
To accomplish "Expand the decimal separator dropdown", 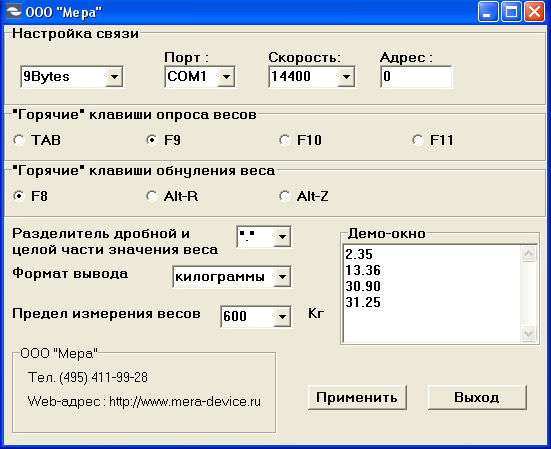I will coord(282,237).
